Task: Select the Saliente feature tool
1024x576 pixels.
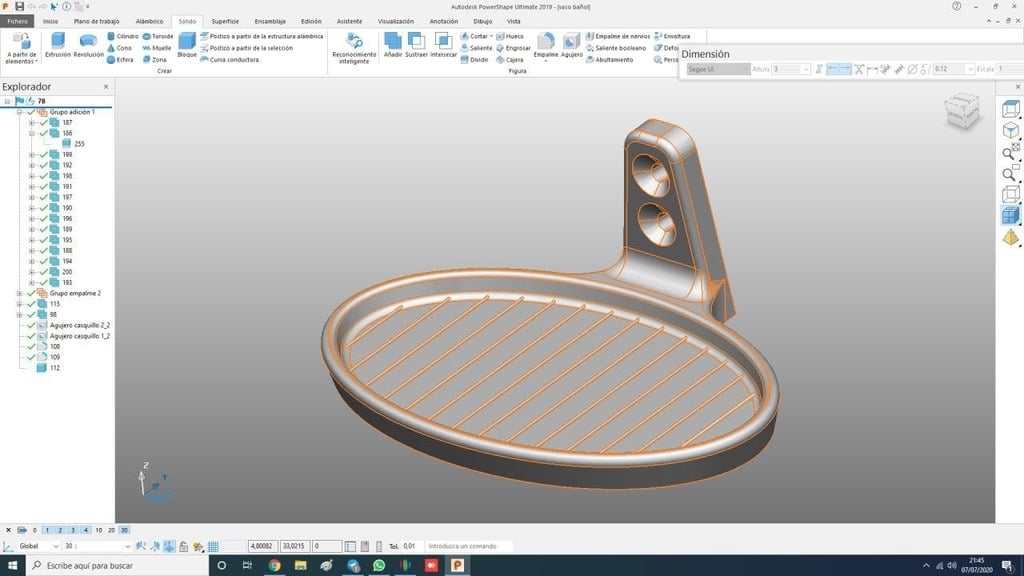Action: (x=477, y=48)
